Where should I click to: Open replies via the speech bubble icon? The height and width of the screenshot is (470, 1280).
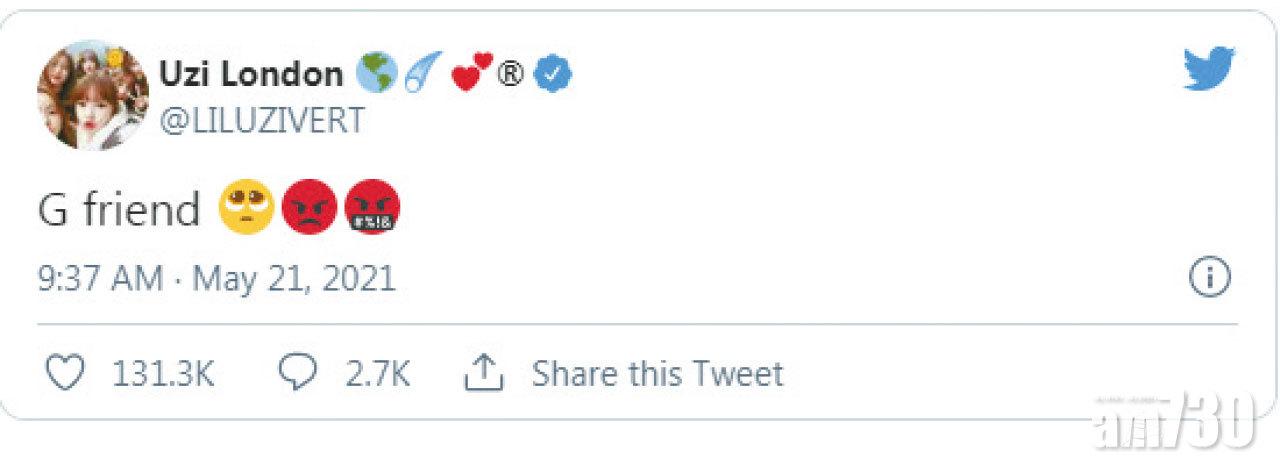click(298, 374)
